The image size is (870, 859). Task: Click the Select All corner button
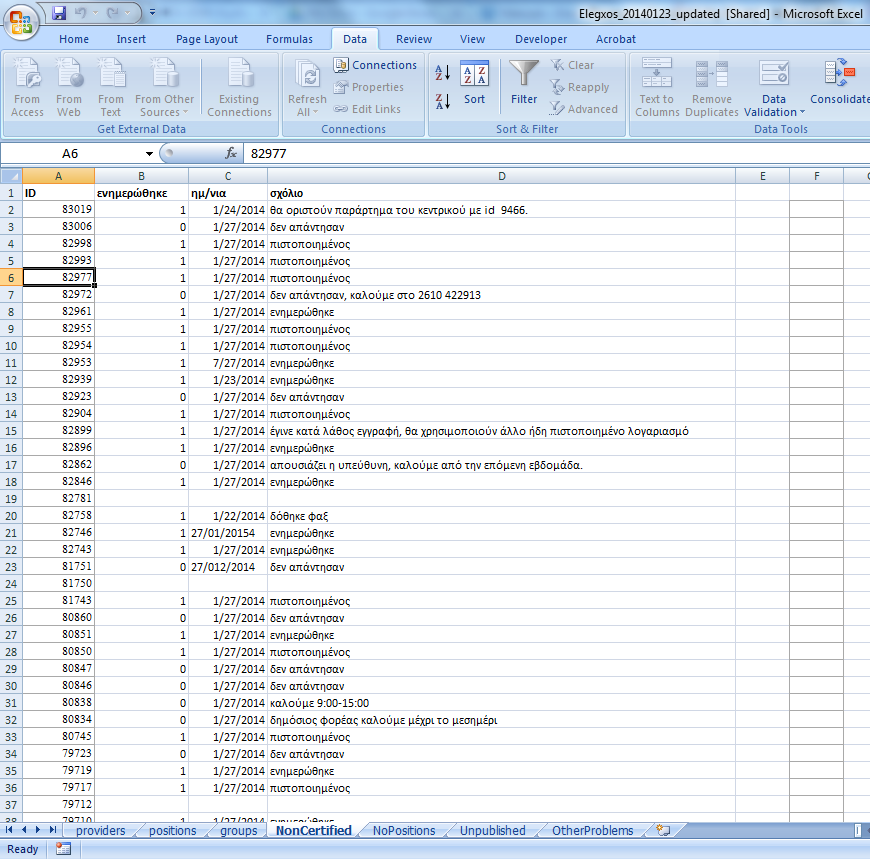(11, 176)
